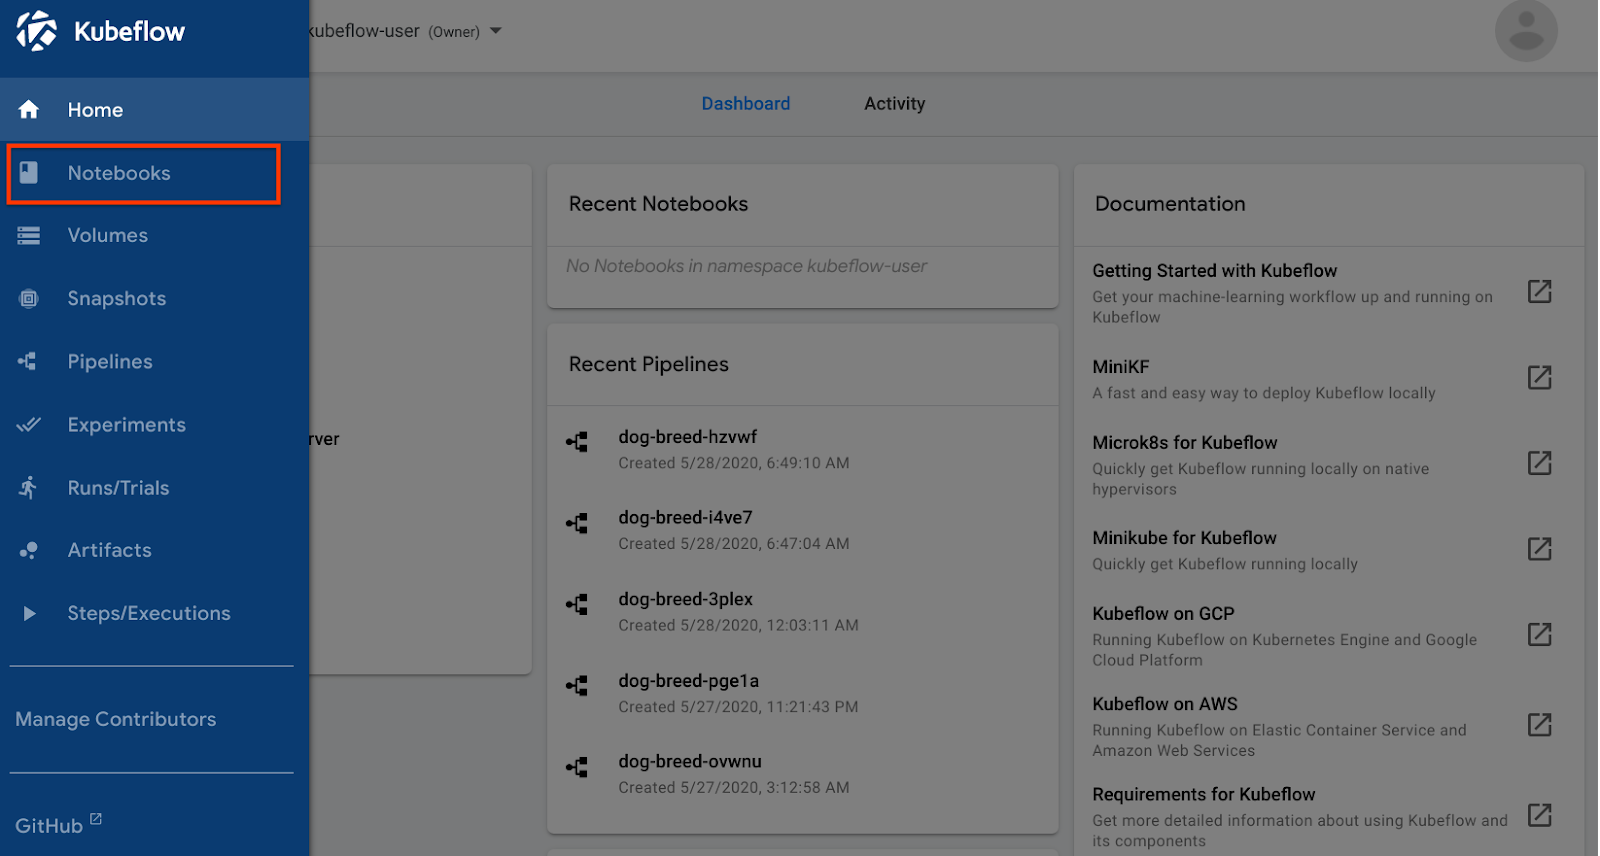Image resolution: width=1600 pixels, height=856 pixels.
Task: Select the Dashboard tab
Action: pos(745,104)
